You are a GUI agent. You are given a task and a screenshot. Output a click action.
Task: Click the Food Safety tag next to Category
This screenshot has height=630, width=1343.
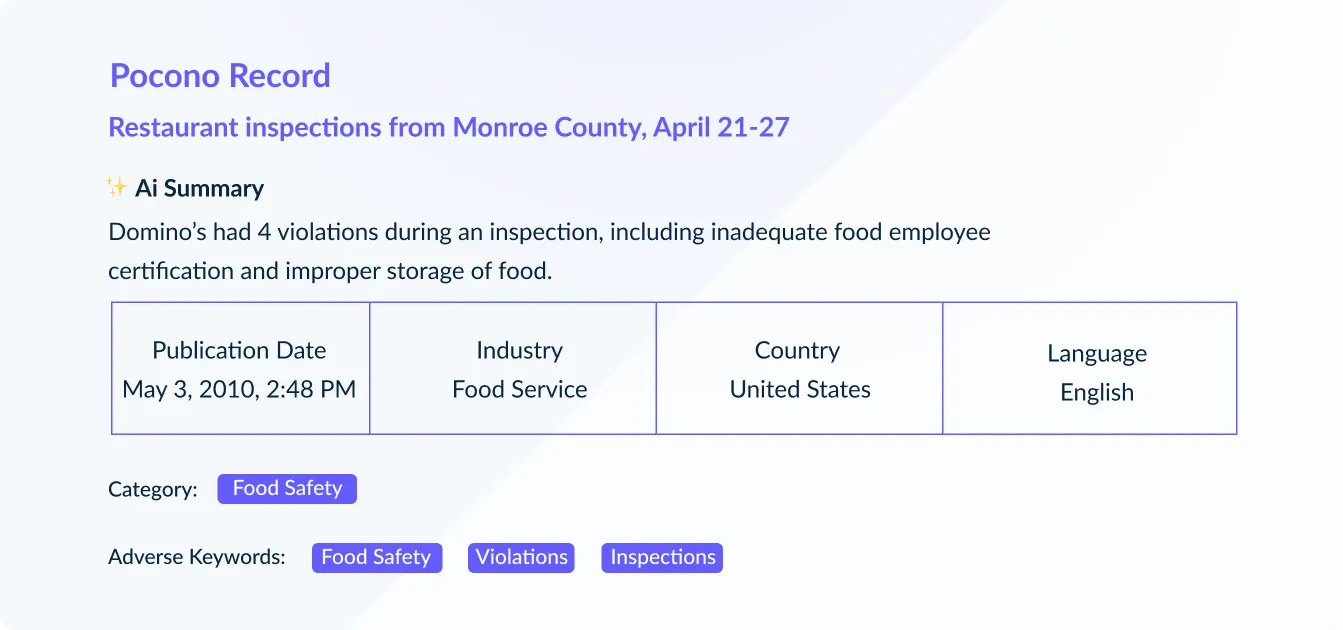[287, 489]
